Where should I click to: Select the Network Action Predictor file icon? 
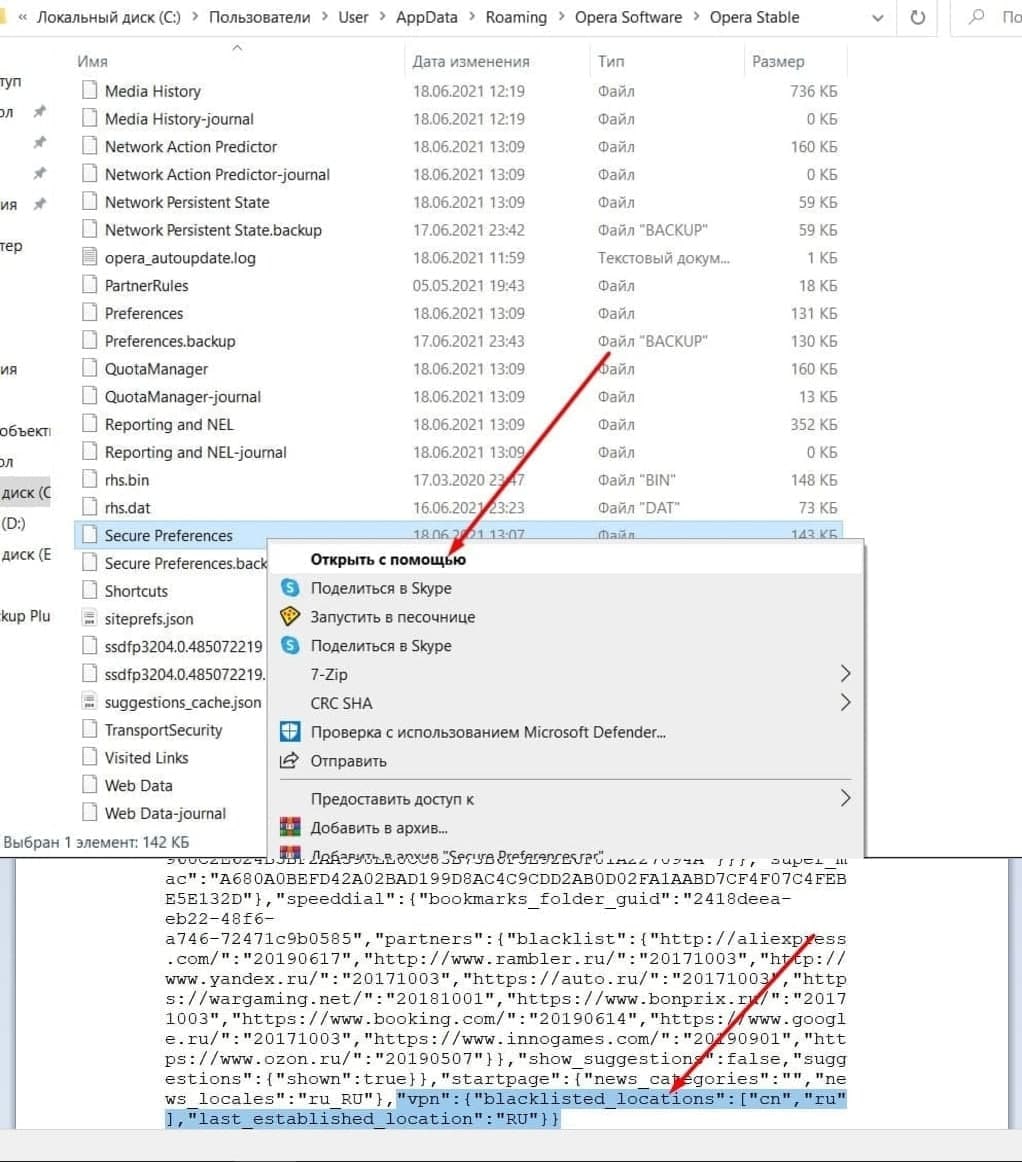pyautogui.click(x=90, y=146)
